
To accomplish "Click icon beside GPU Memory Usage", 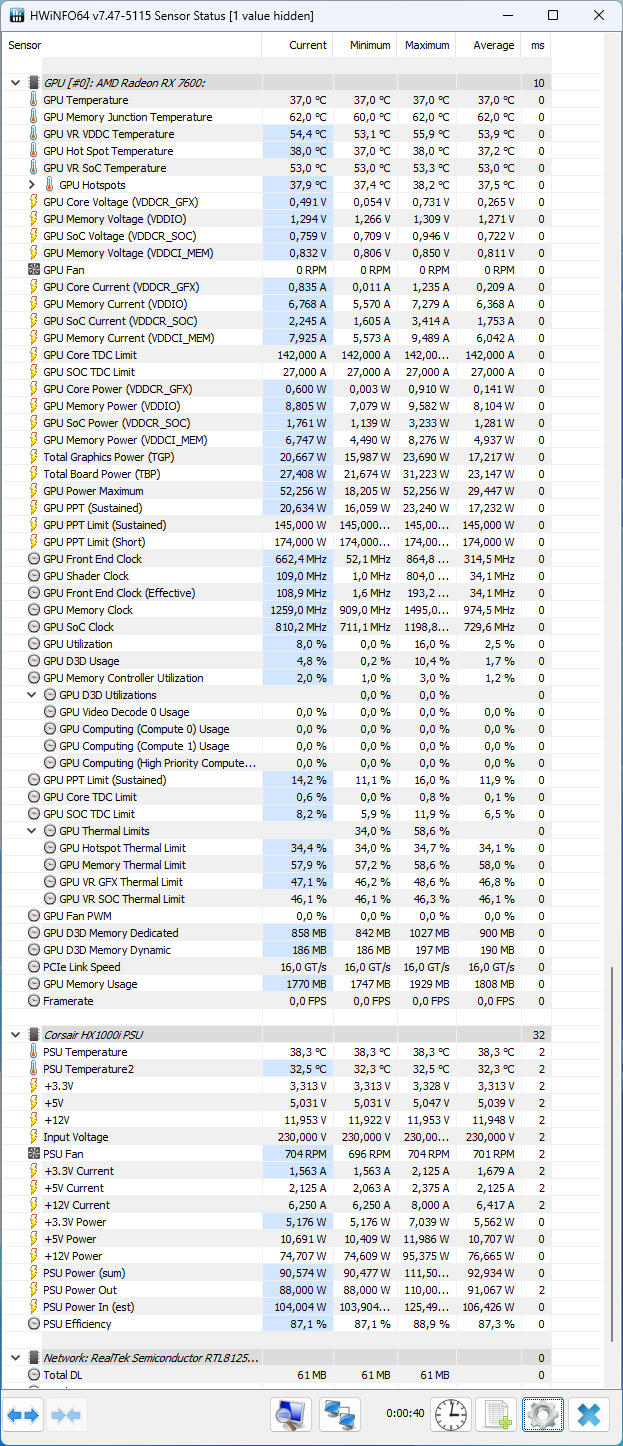I will (33, 984).
